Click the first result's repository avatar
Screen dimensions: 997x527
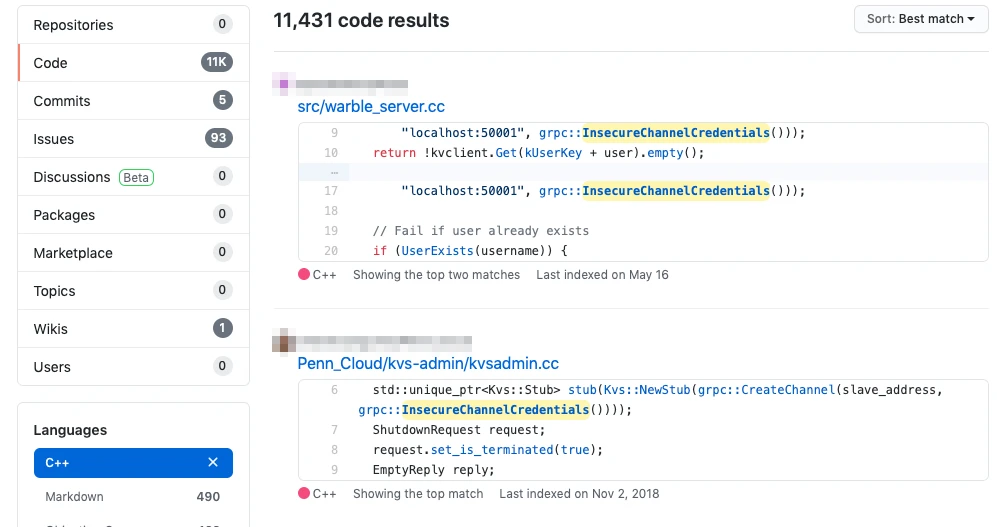(283, 85)
